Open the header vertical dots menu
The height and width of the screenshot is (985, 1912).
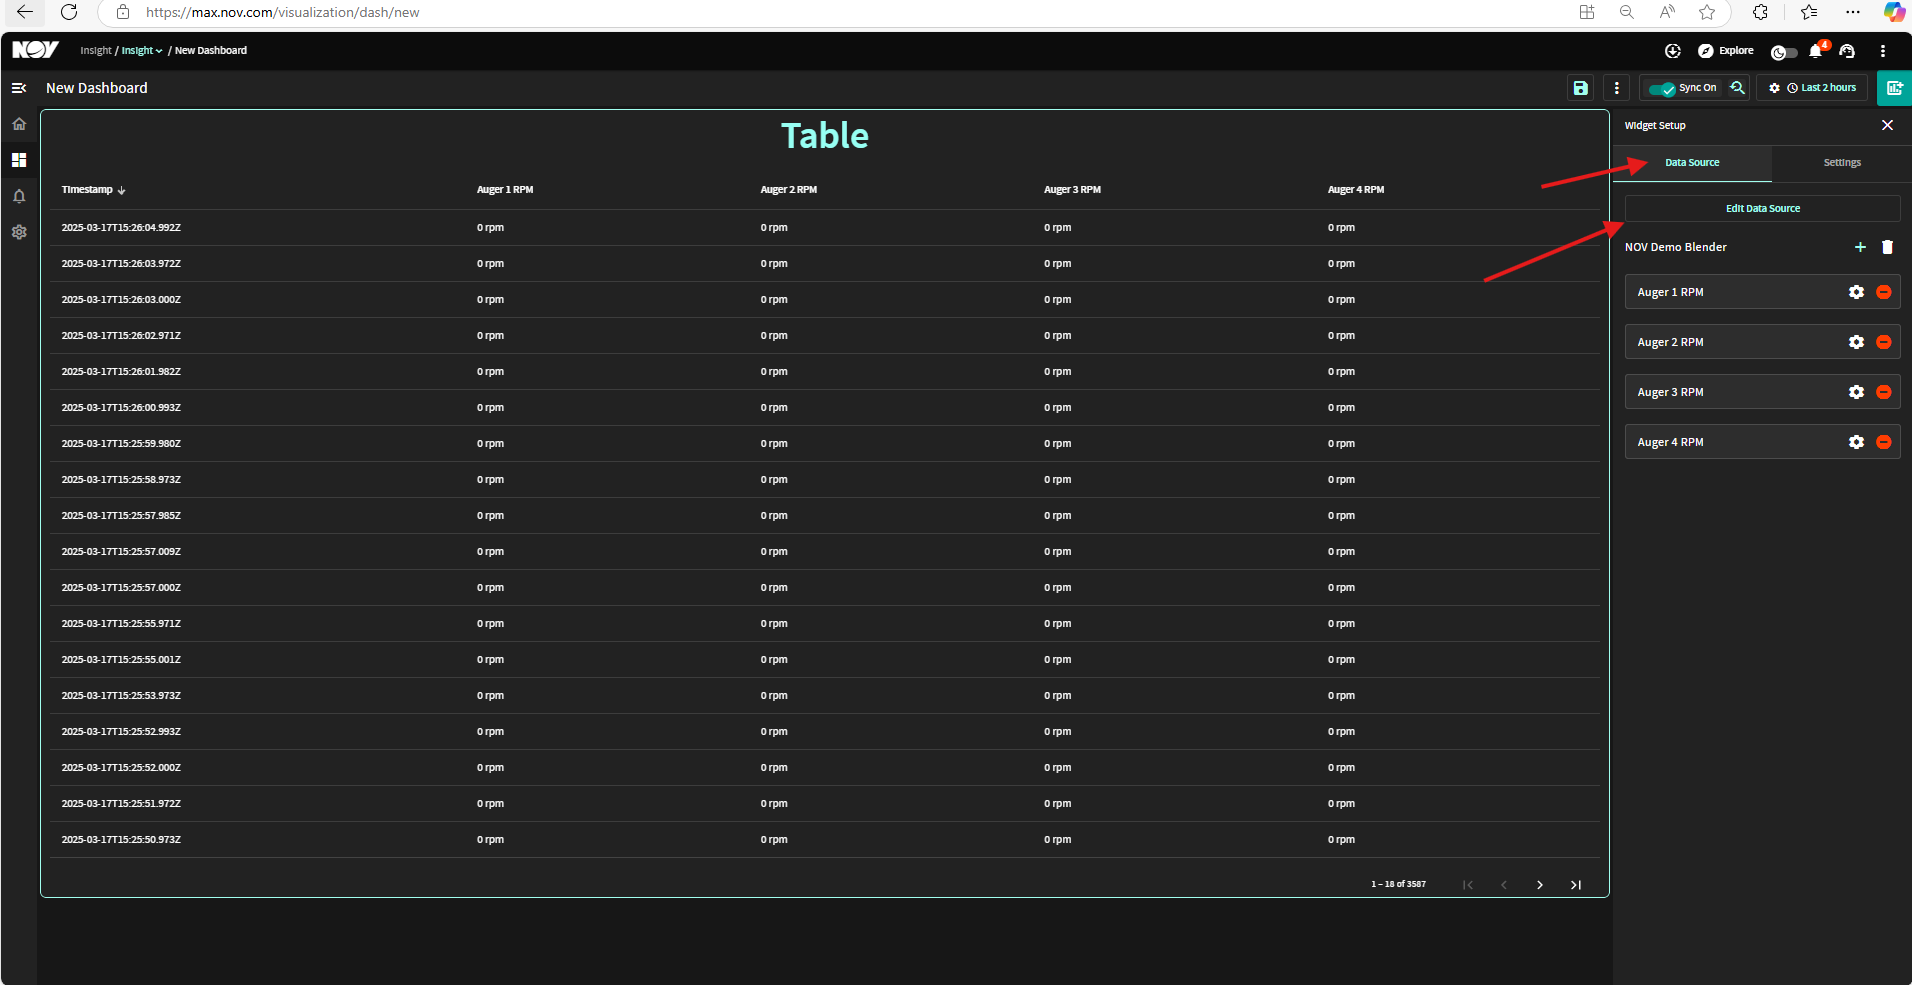pos(1882,51)
